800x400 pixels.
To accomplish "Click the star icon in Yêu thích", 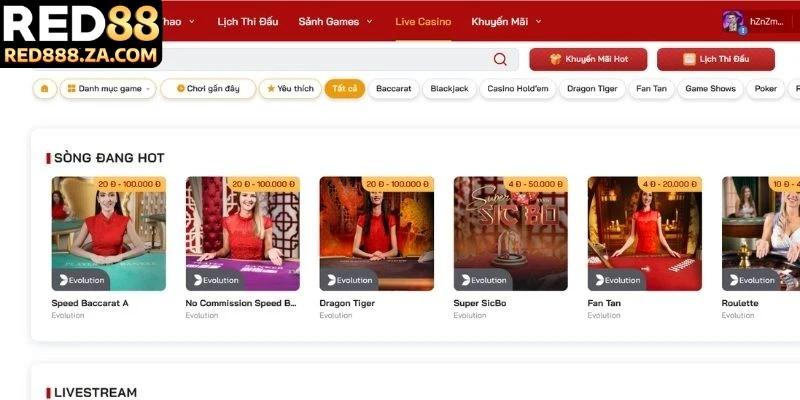I will click(x=271, y=88).
